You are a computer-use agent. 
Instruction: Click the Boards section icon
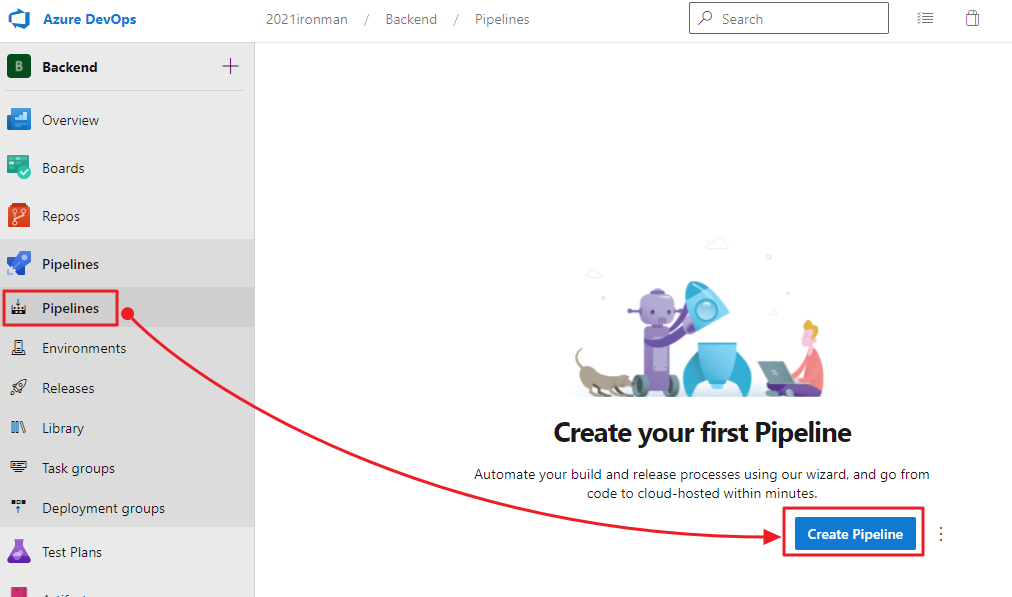coord(19,167)
